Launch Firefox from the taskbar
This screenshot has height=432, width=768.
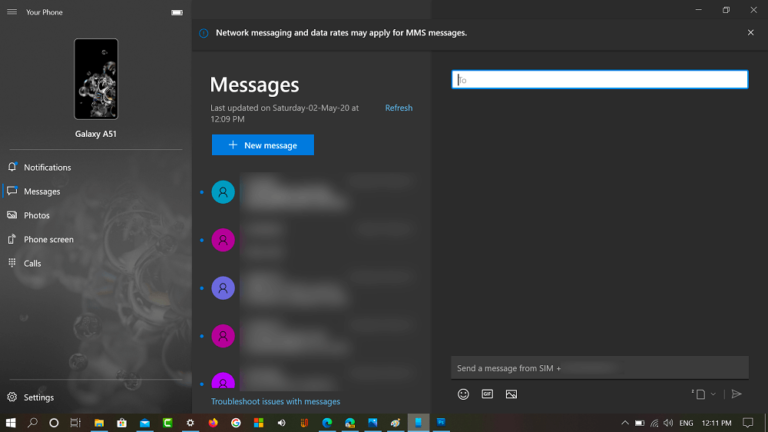coord(213,423)
